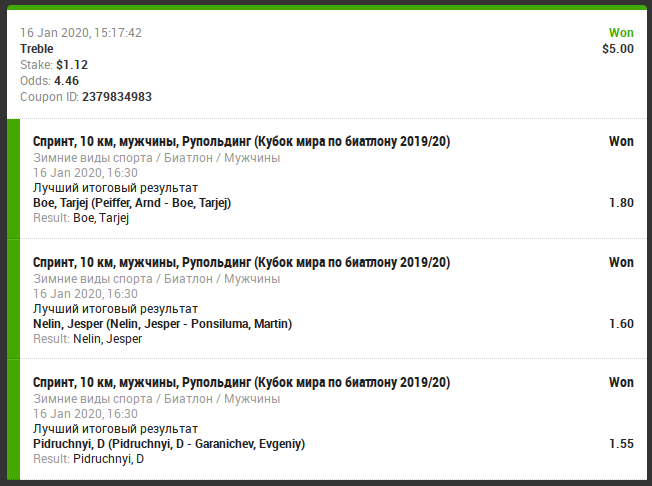Open the Спринт event title above the Pidruchnyi selection
This screenshot has height=486, width=652.
pos(242,383)
